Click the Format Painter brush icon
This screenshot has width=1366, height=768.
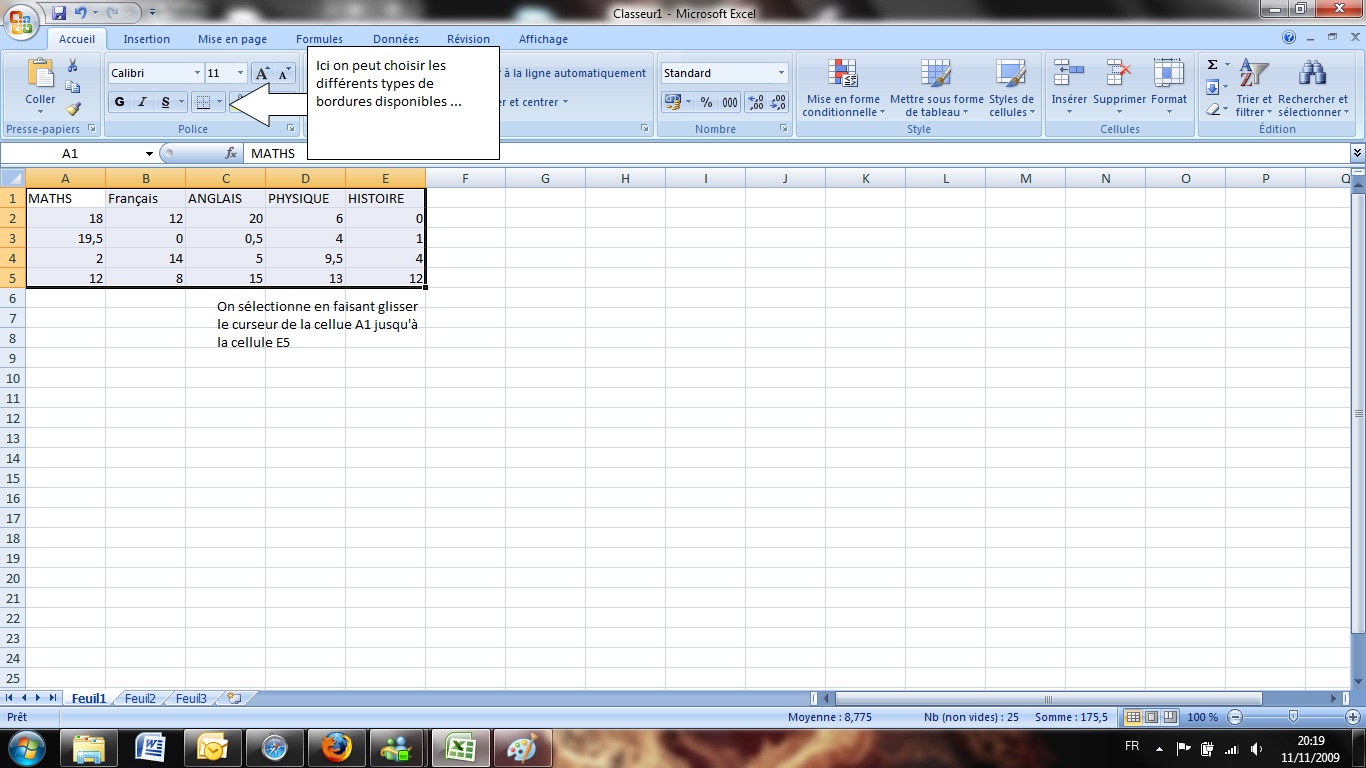[x=73, y=109]
